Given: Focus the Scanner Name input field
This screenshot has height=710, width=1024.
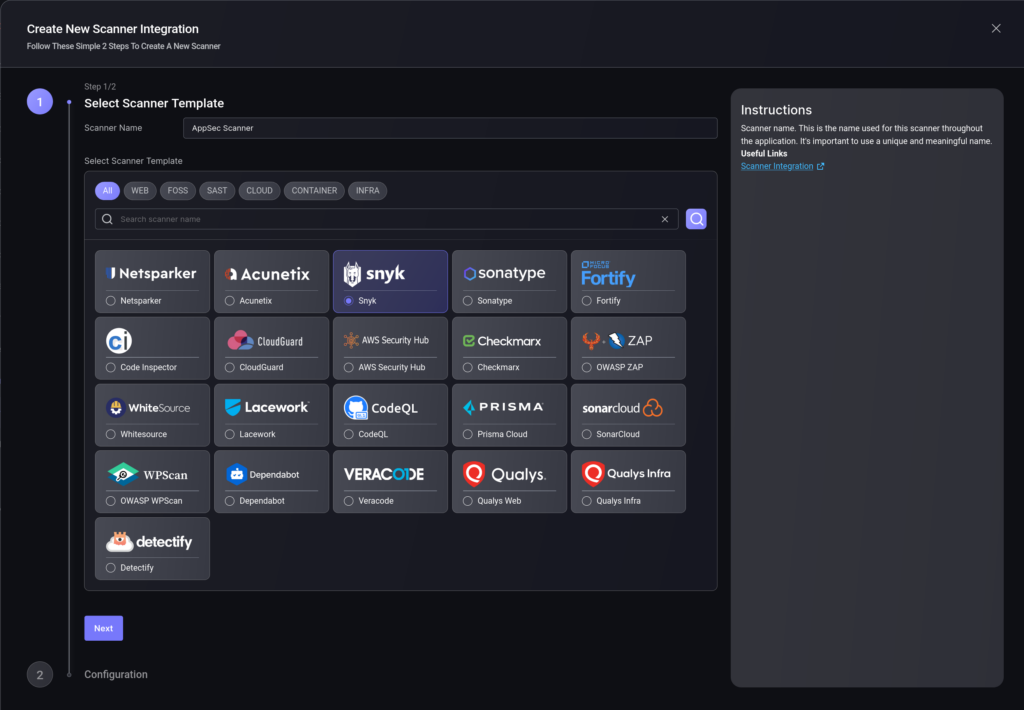Looking at the screenshot, I should point(450,128).
